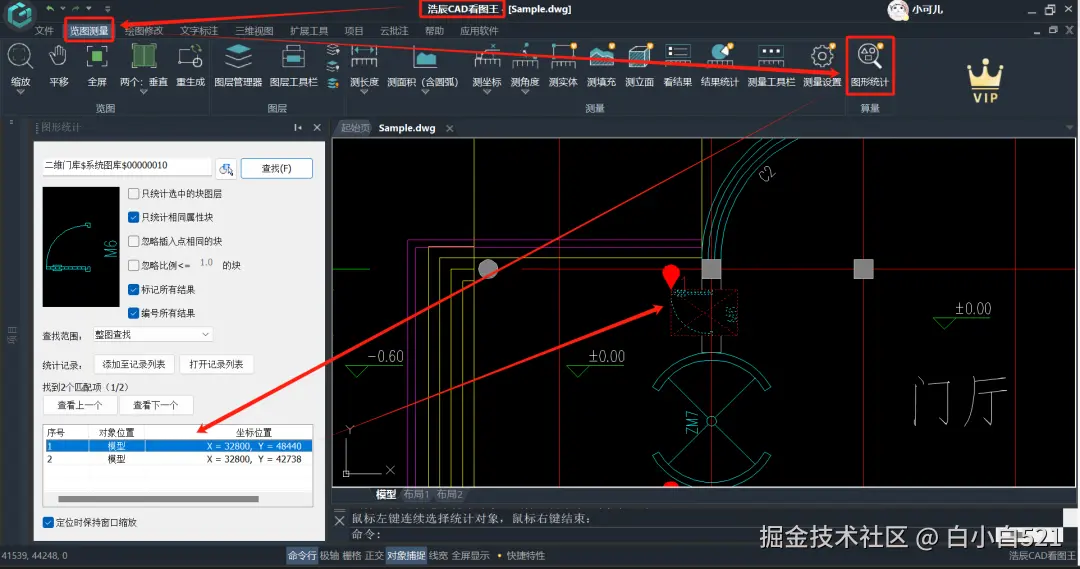
Task: Select the 测长度 measure length tool
Action: [x=364, y=57]
